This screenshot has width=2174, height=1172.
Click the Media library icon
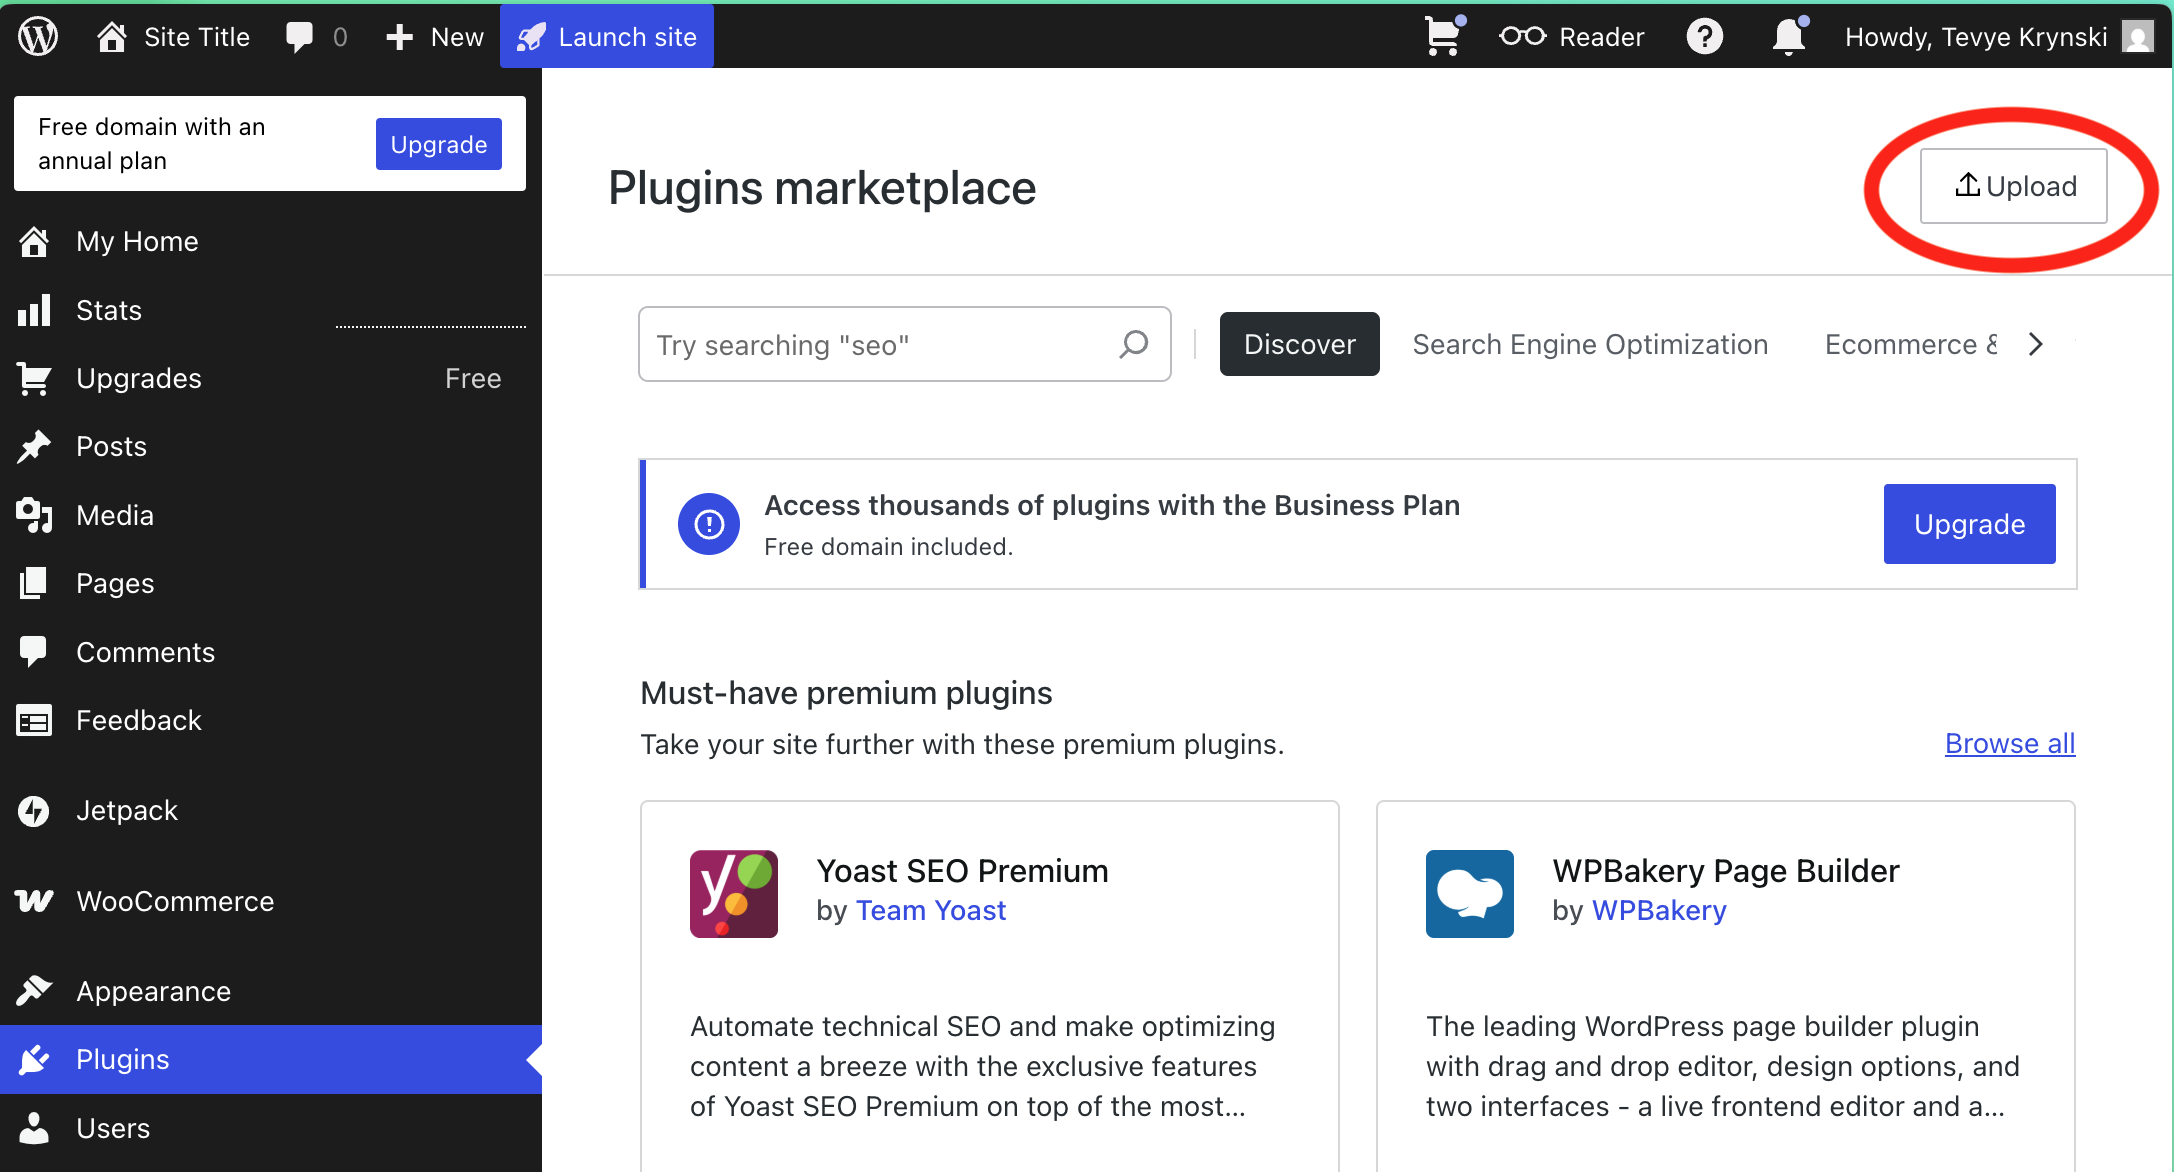34,515
